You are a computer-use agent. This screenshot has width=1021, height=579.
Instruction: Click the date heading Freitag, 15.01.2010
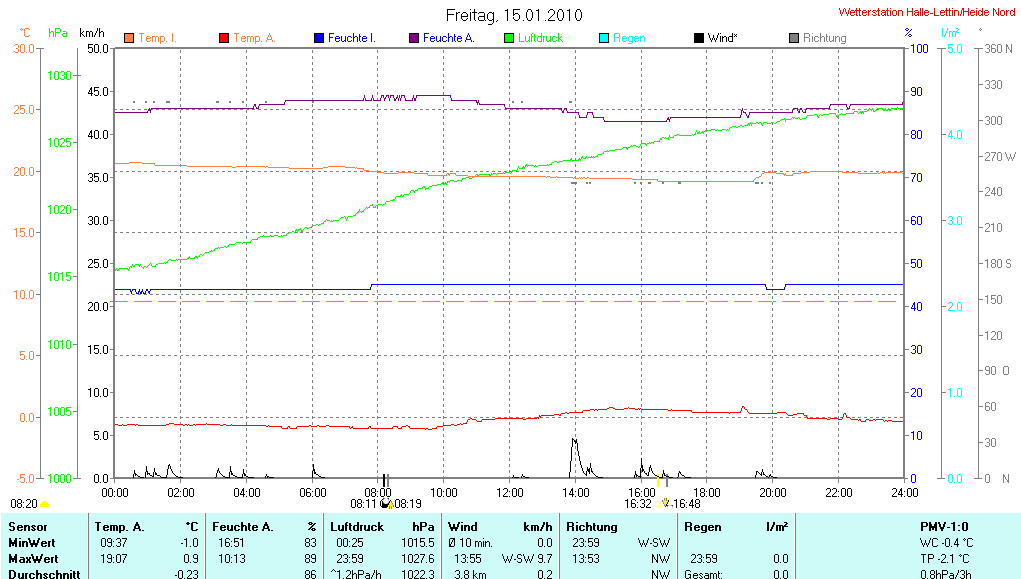click(x=513, y=15)
